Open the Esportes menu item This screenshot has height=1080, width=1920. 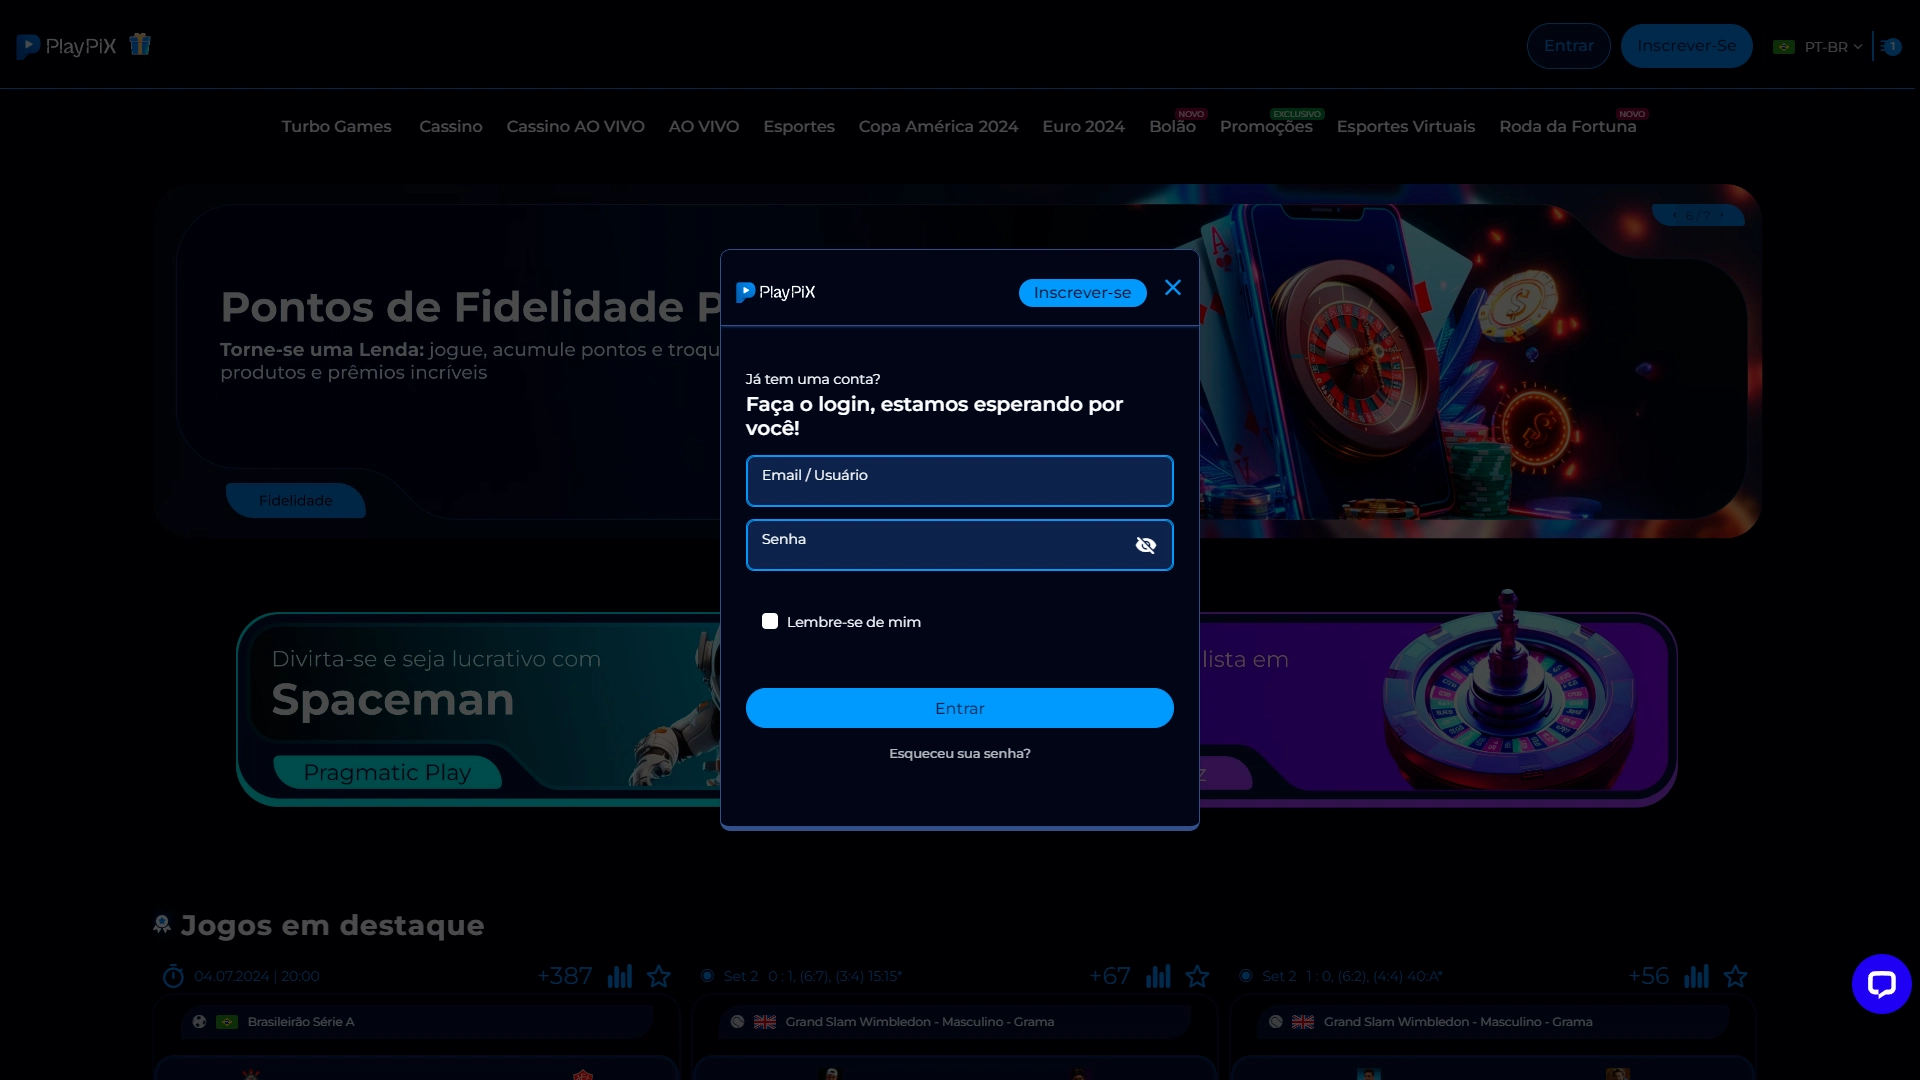(798, 126)
